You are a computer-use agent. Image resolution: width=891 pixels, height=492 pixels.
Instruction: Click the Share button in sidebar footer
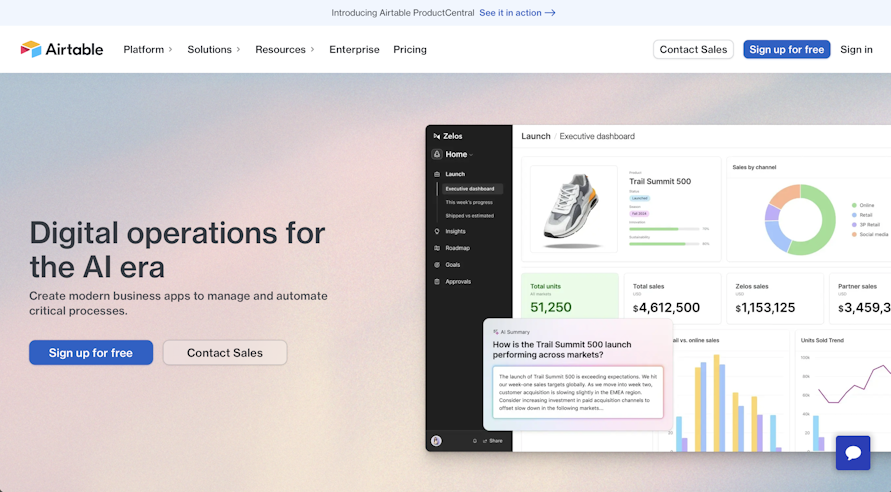493,441
